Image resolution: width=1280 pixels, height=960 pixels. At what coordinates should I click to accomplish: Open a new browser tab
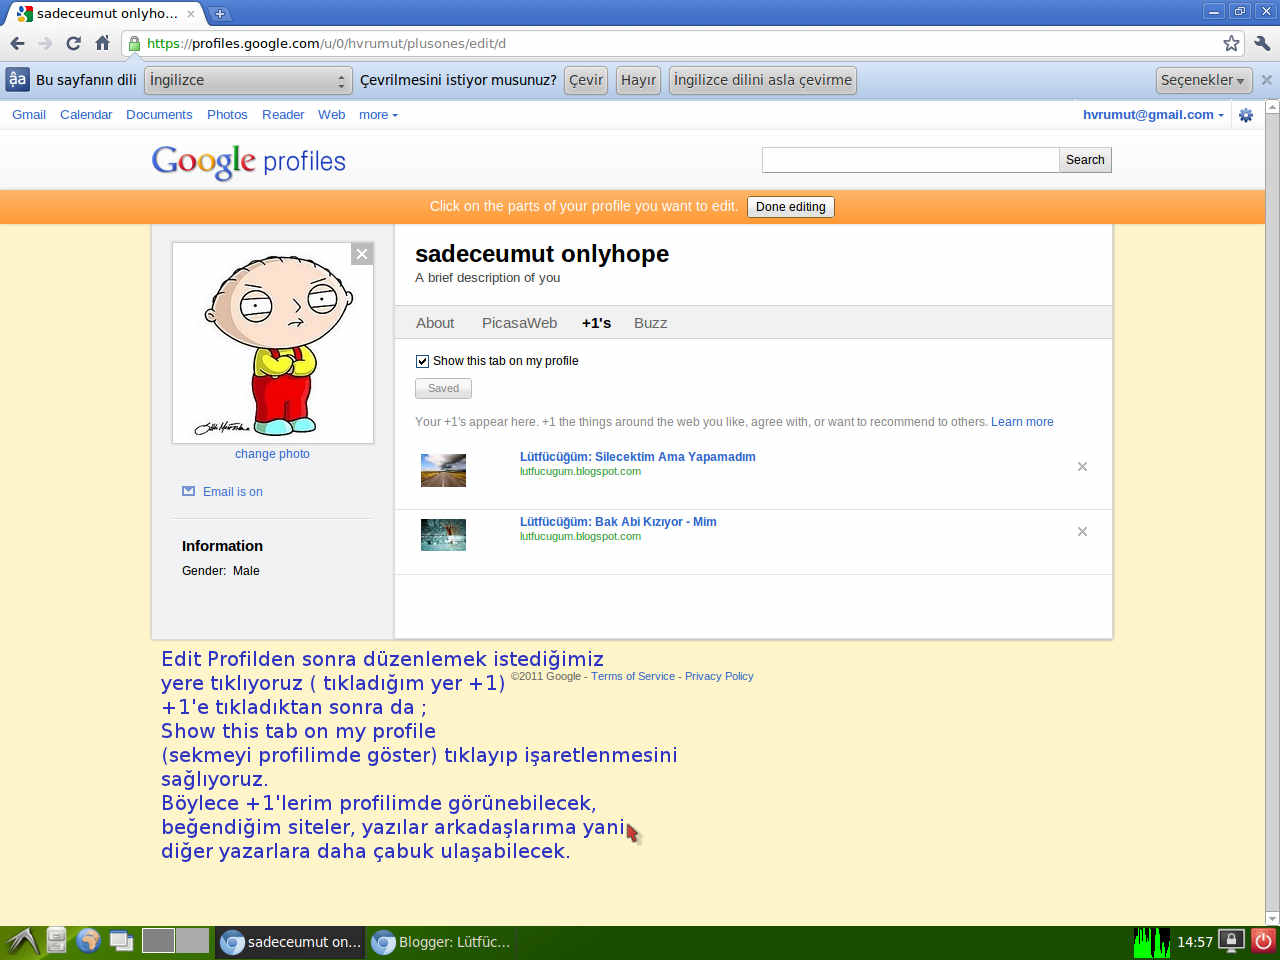pos(219,13)
